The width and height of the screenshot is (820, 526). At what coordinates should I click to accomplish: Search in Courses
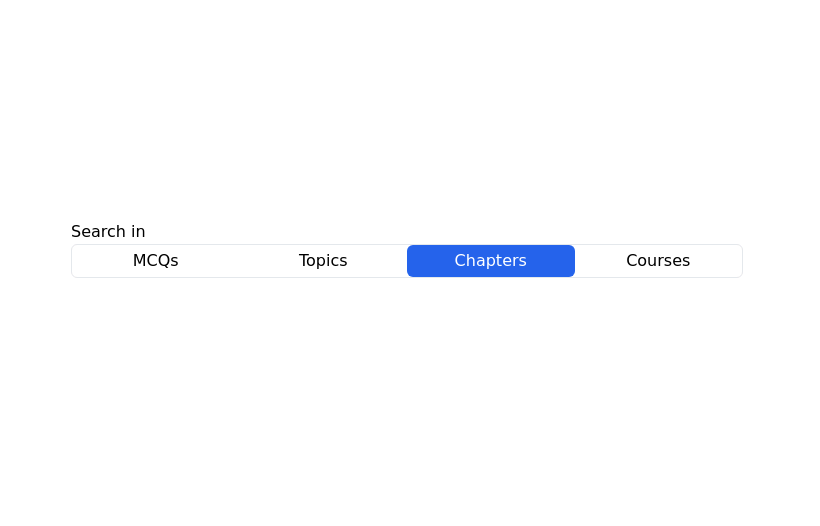(x=658, y=261)
